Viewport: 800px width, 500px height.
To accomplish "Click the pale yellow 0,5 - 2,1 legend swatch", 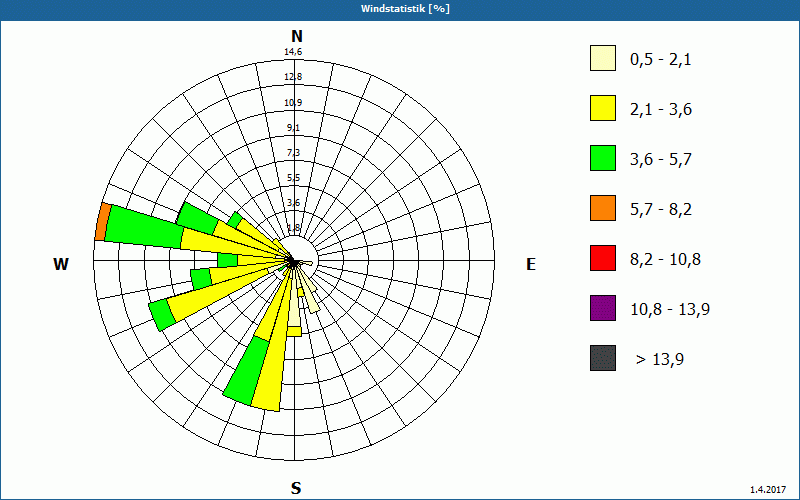I will click(603, 58).
